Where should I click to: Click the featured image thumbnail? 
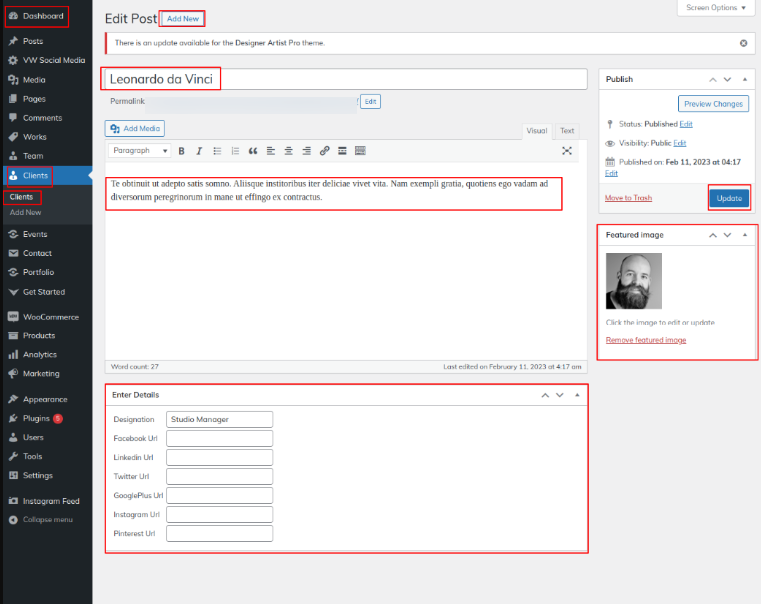coord(633,280)
